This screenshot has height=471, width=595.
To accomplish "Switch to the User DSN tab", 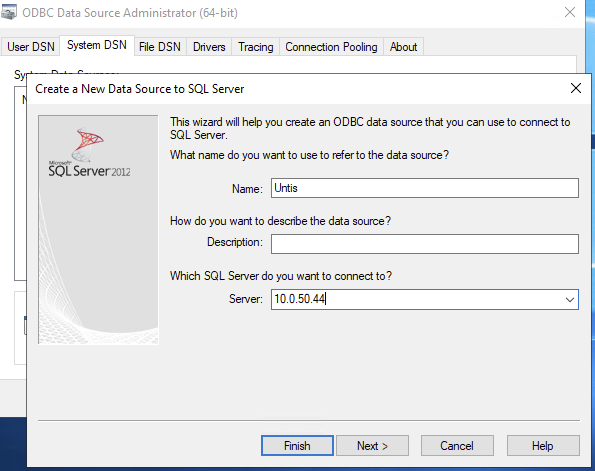I will (31, 47).
